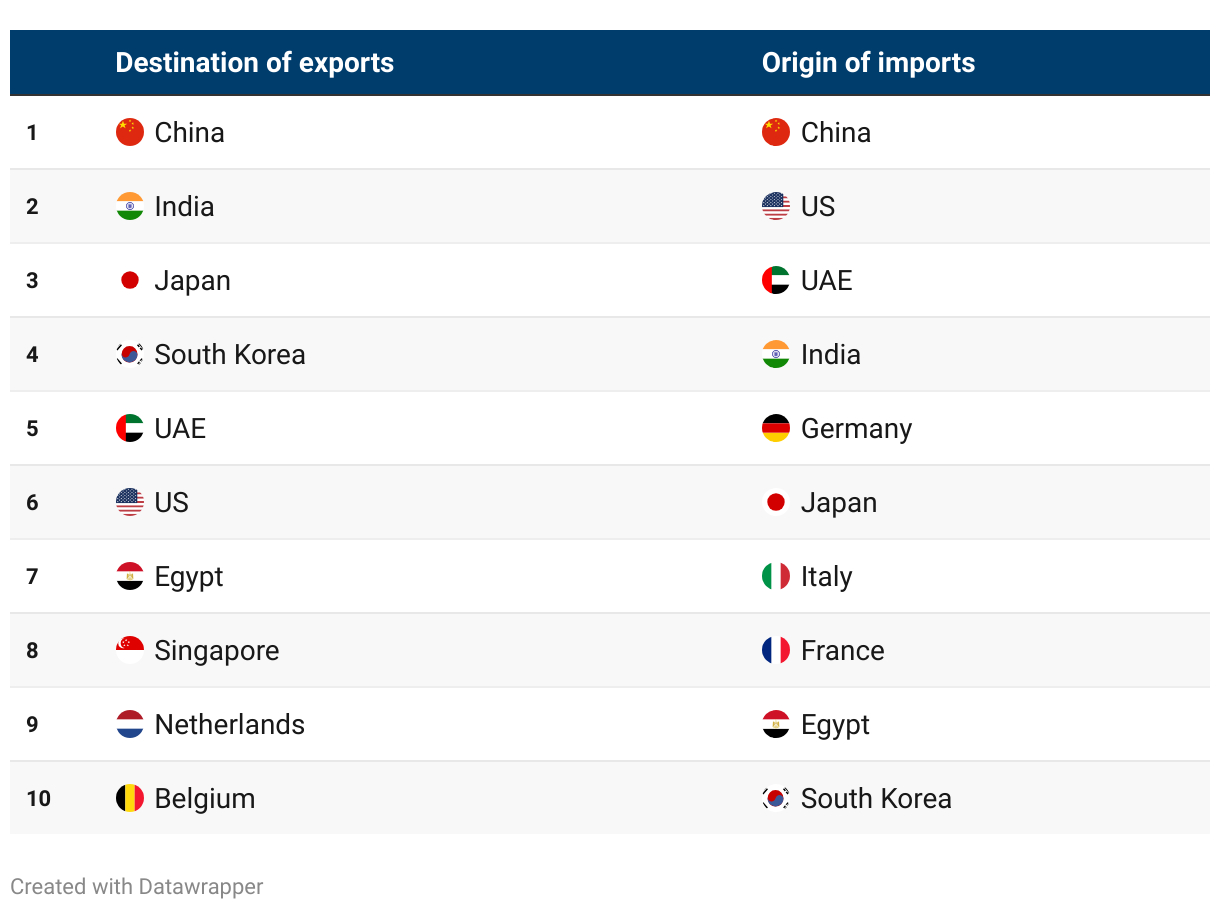Click the Singapore flag icon

(x=130, y=650)
